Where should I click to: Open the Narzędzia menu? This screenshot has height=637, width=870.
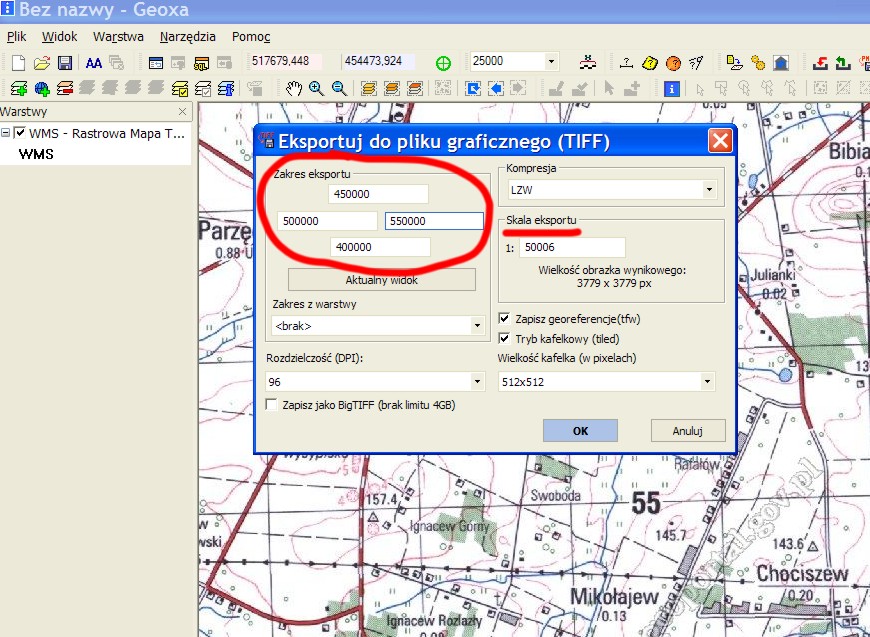[187, 37]
